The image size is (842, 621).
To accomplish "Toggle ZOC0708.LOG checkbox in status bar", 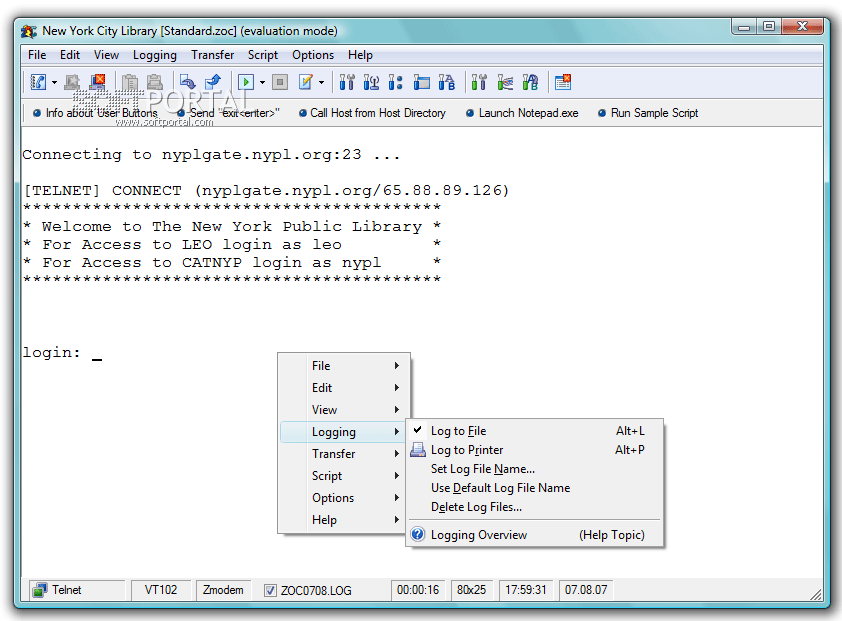I will [270, 590].
